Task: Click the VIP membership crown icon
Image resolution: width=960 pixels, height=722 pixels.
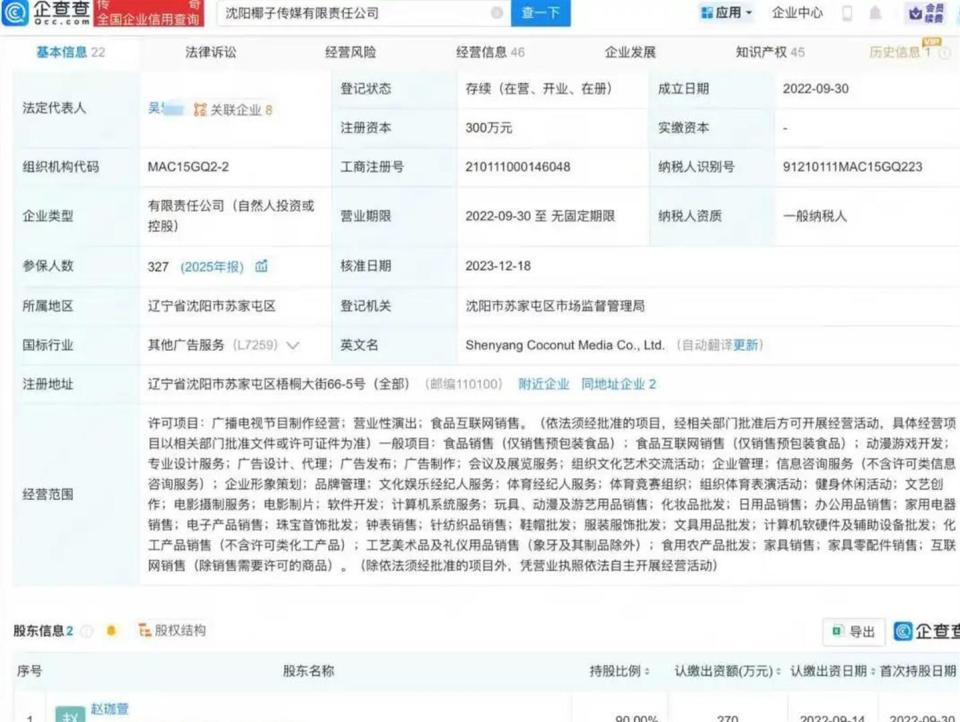Action: (916, 13)
